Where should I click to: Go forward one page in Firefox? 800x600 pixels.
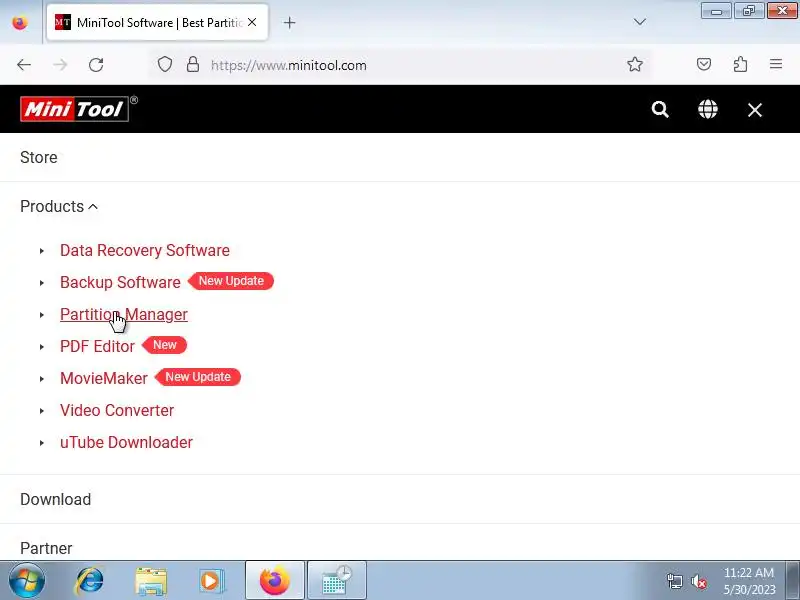pyautogui.click(x=60, y=65)
